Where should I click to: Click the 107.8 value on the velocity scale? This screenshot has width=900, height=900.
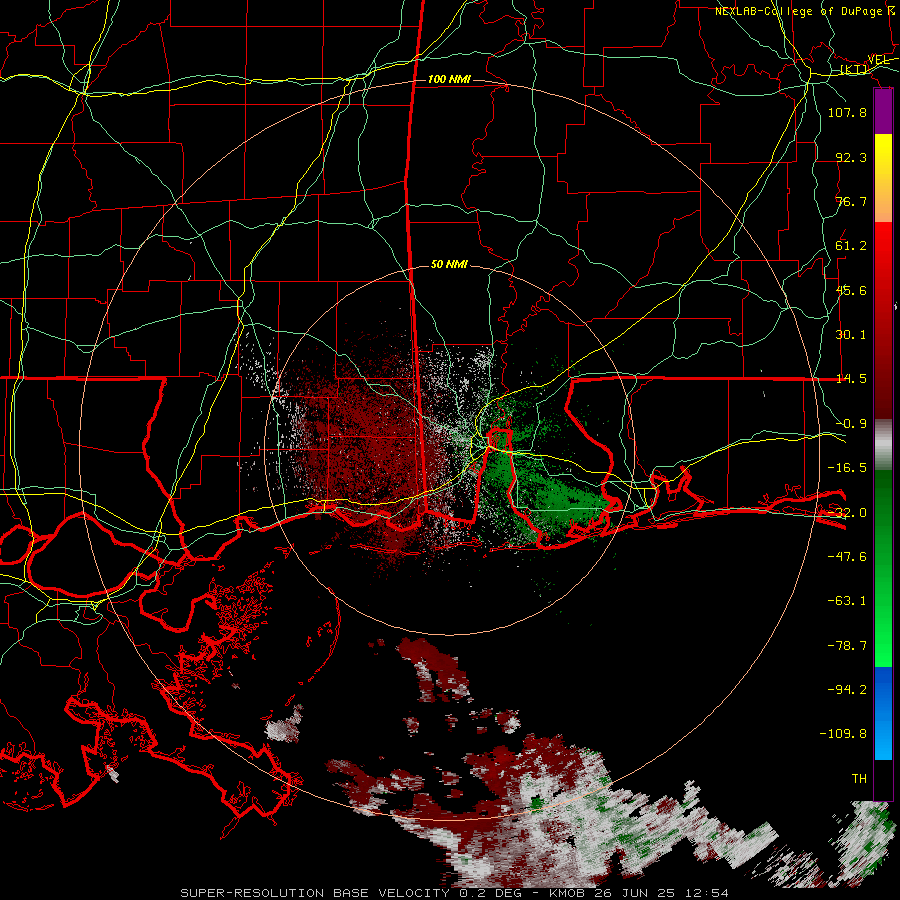pyautogui.click(x=847, y=112)
